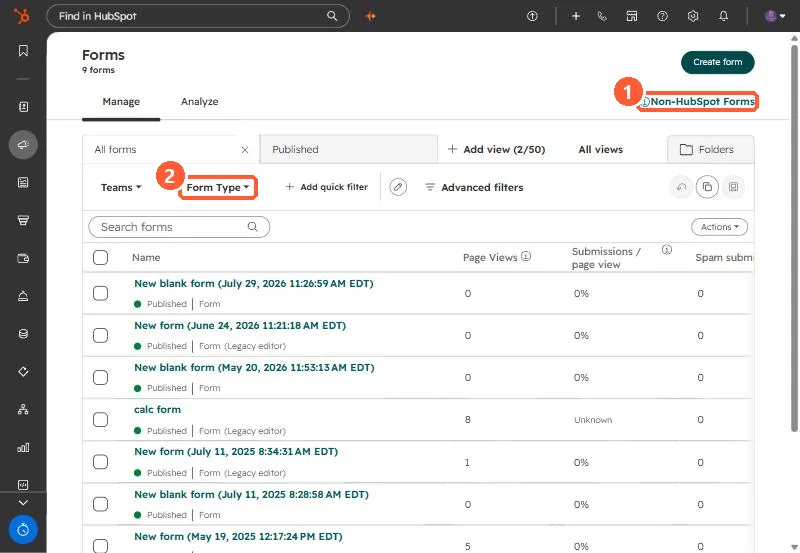Click the Page Views info icon
Viewport: 800px width, 553px height.
point(526,256)
